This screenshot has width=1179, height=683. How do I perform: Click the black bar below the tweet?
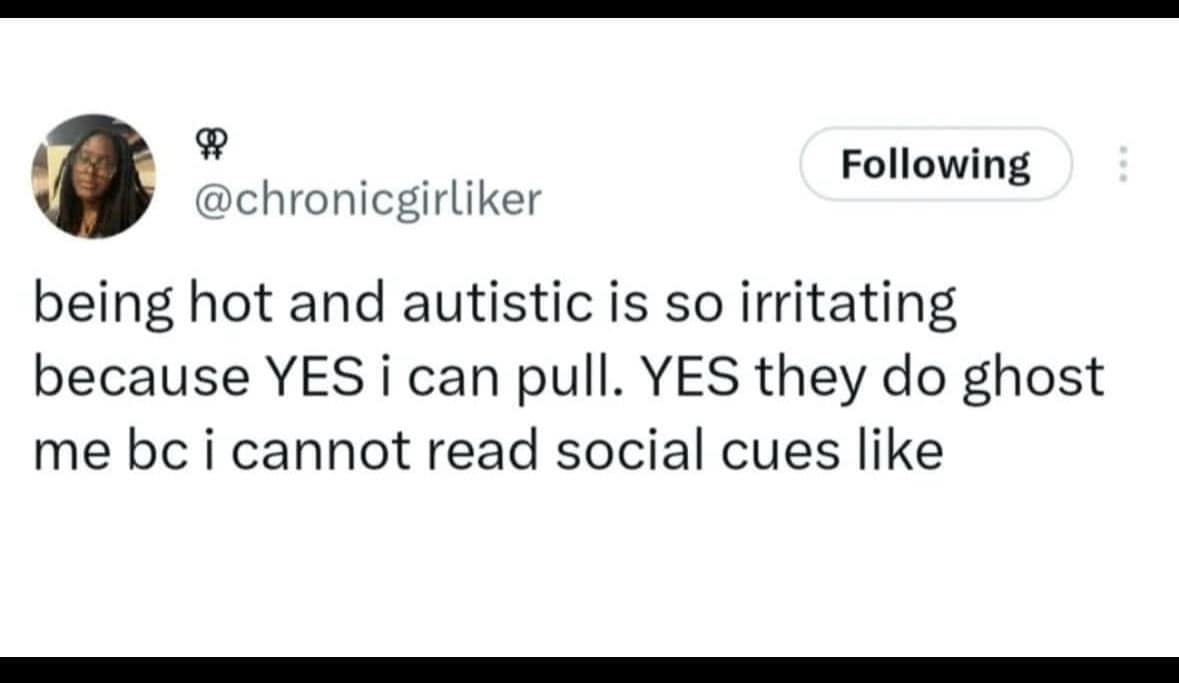click(x=589, y=670)
